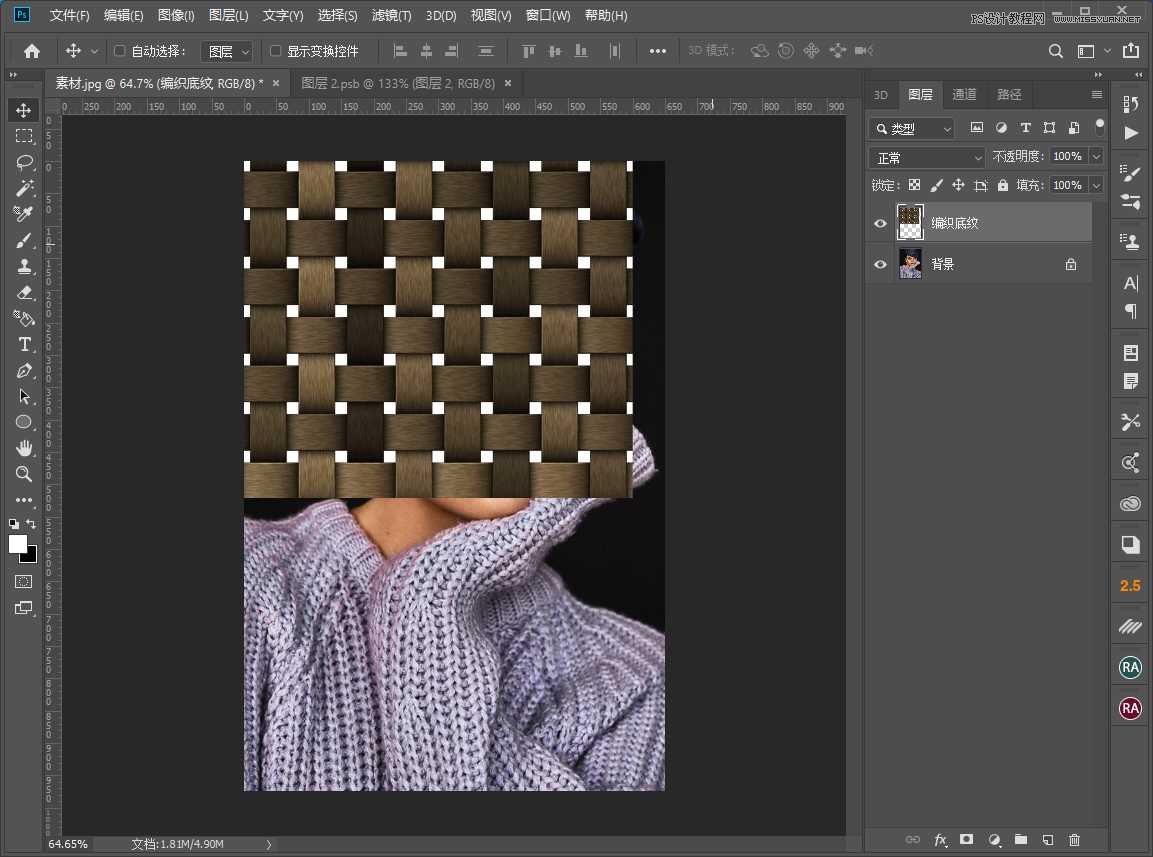
Task: Hide the 编织底纹 layer
Action: pos(880,222)
